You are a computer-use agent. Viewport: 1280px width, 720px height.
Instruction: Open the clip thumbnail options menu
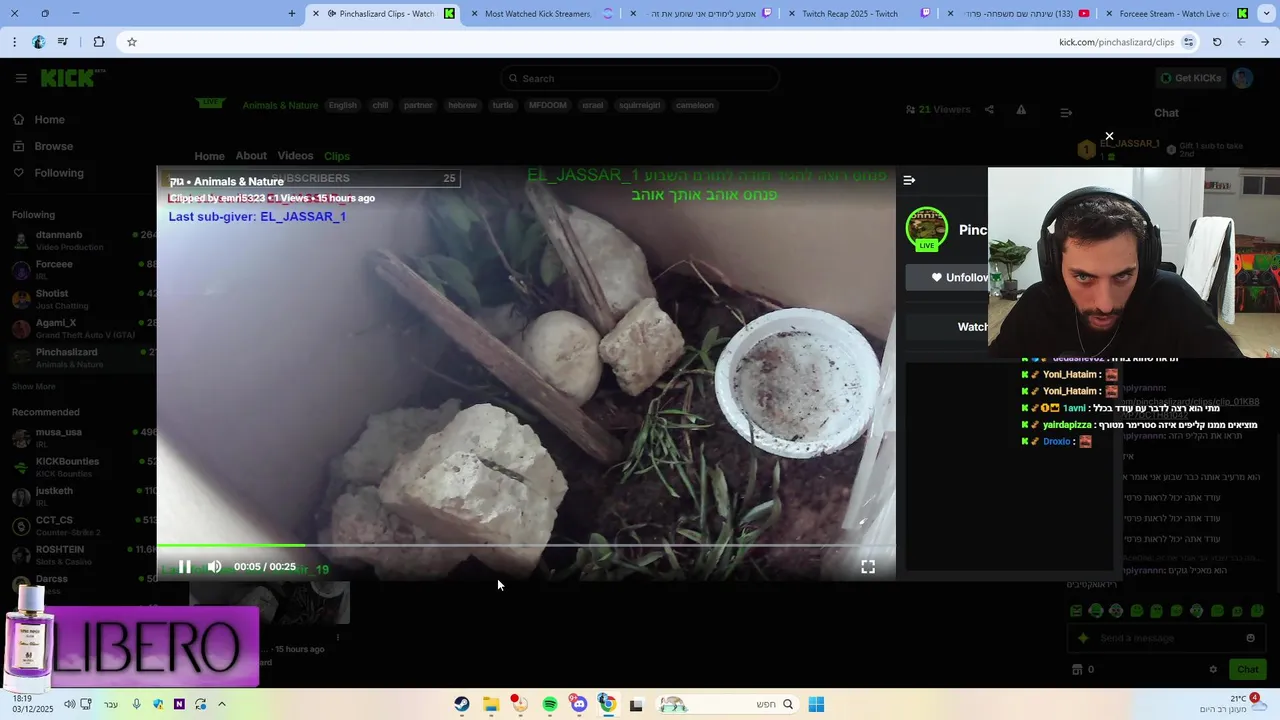tap(337, 637)
